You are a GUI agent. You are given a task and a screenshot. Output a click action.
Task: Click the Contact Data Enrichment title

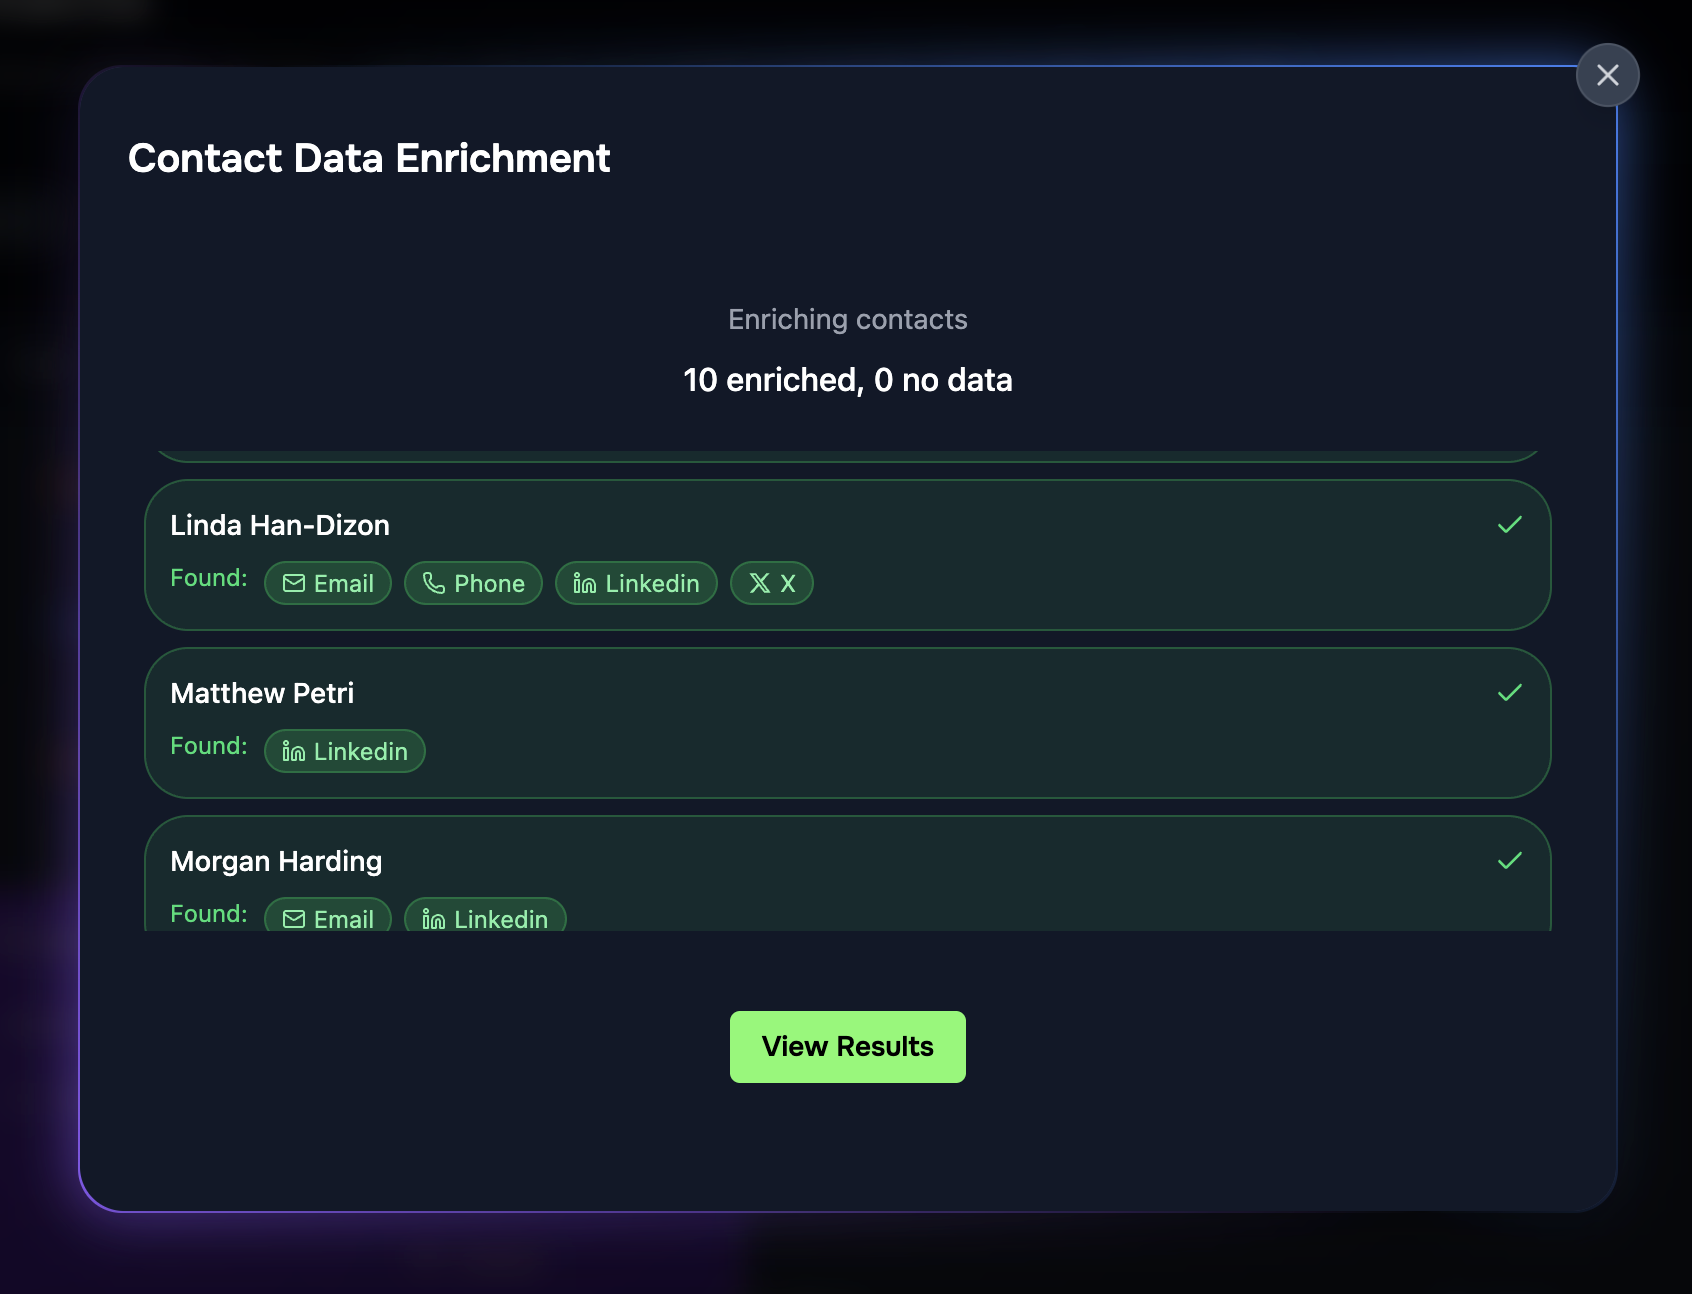(x=369, y=158)
